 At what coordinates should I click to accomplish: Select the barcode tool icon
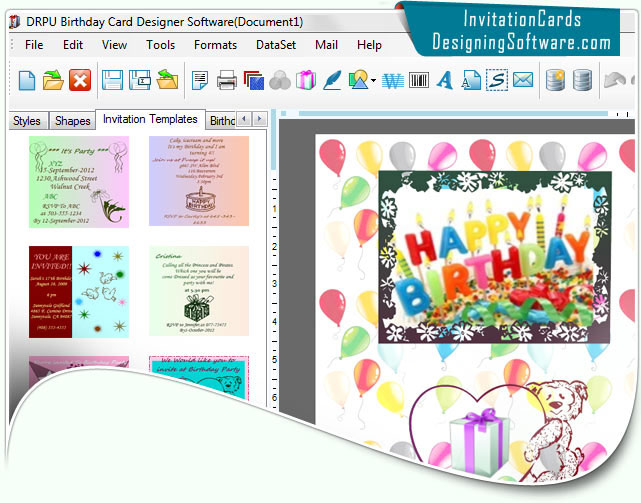coord(419,81)
